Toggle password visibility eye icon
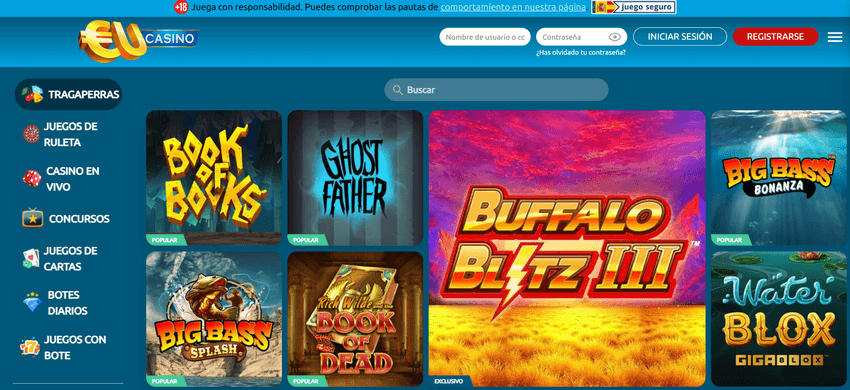850x390 pixels. (614, 37)
